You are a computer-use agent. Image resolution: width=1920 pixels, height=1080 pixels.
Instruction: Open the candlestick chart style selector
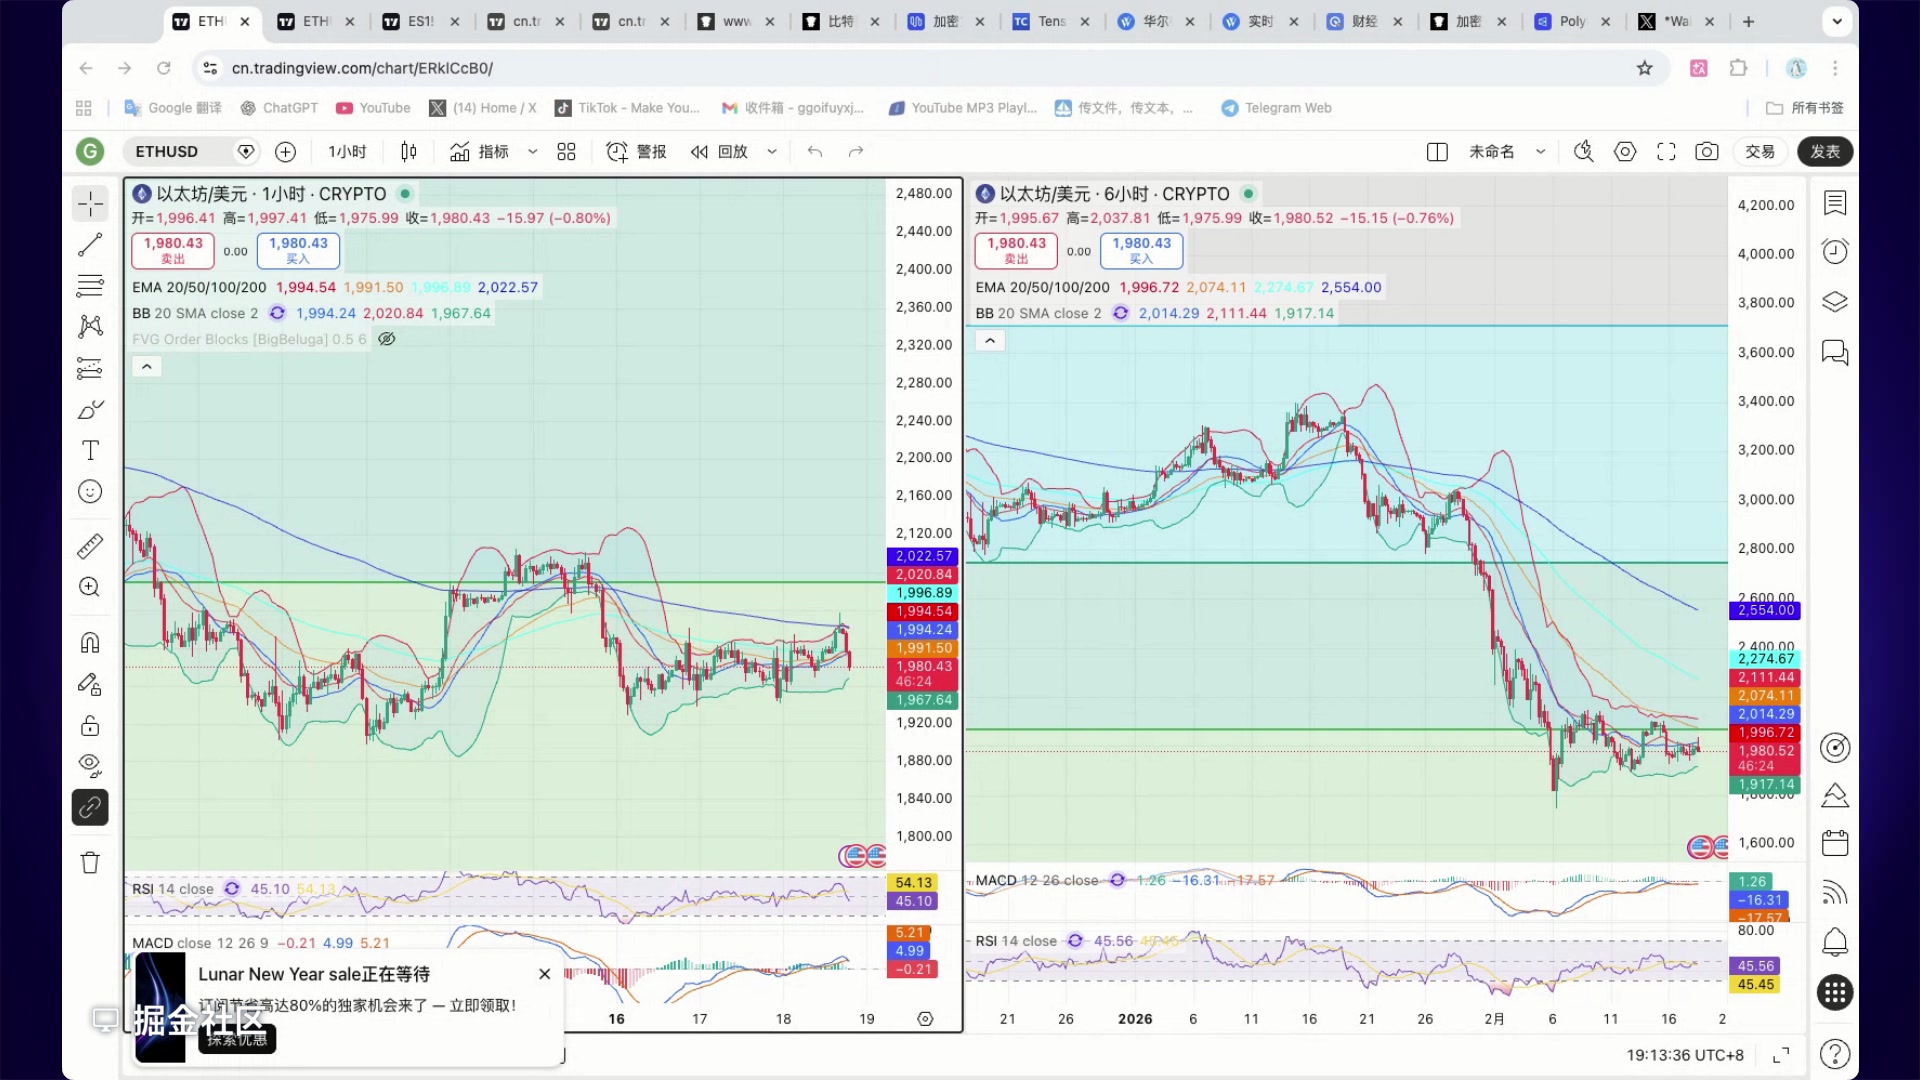[408, 152]
